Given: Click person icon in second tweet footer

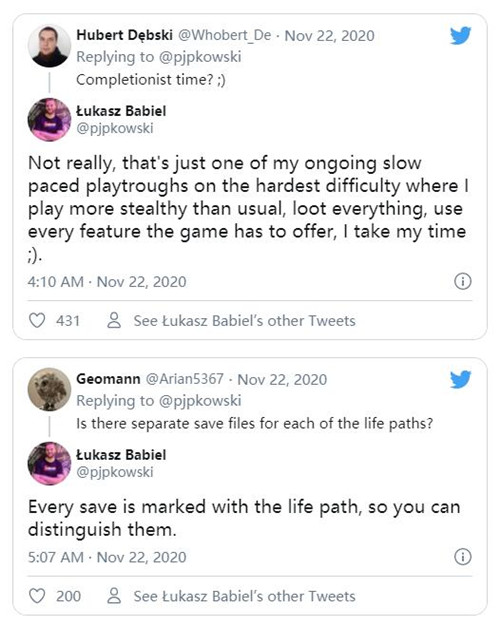Looking at the screenshot, I should click(114, 596).
